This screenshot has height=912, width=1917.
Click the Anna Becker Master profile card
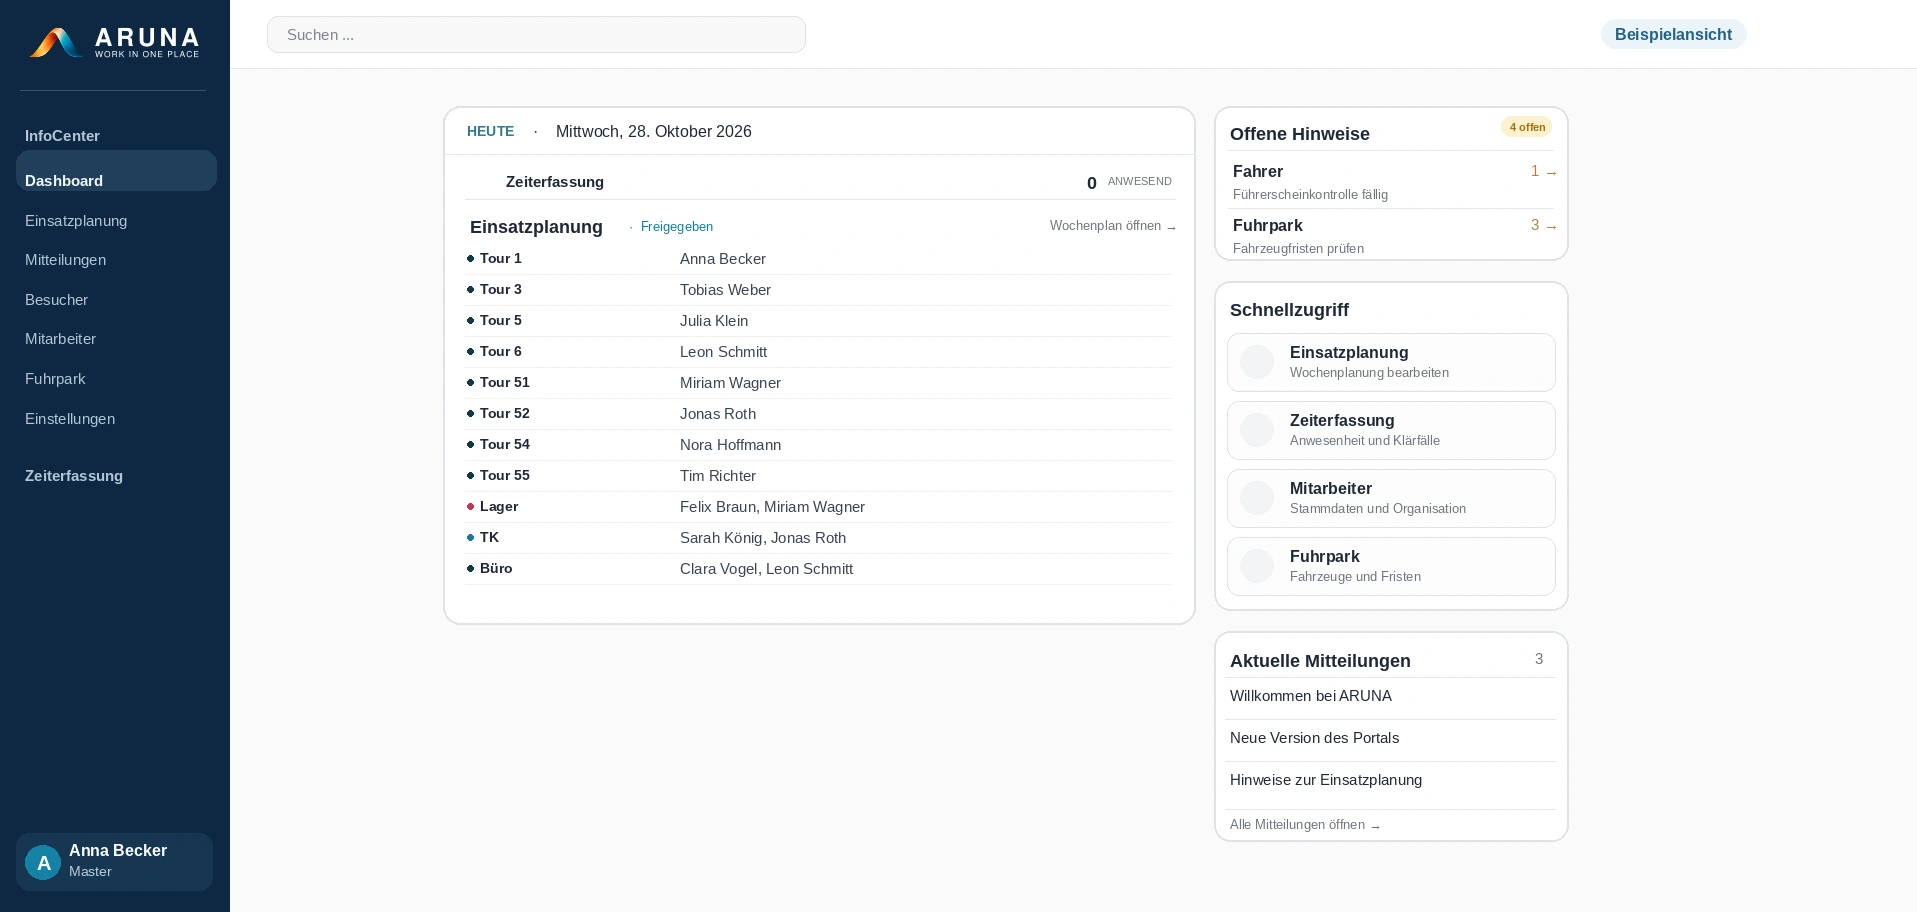click(114, 862)
